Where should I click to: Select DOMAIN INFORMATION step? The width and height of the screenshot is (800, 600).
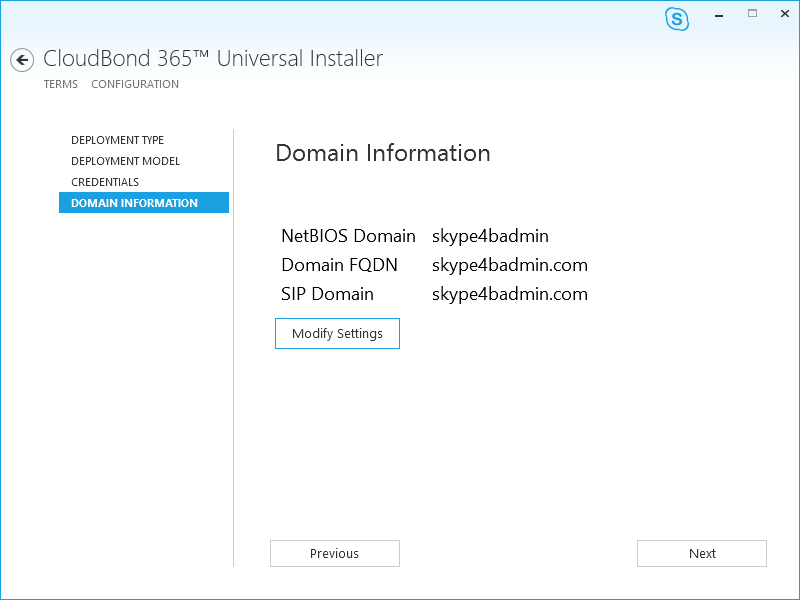click(x=144, y=203)
